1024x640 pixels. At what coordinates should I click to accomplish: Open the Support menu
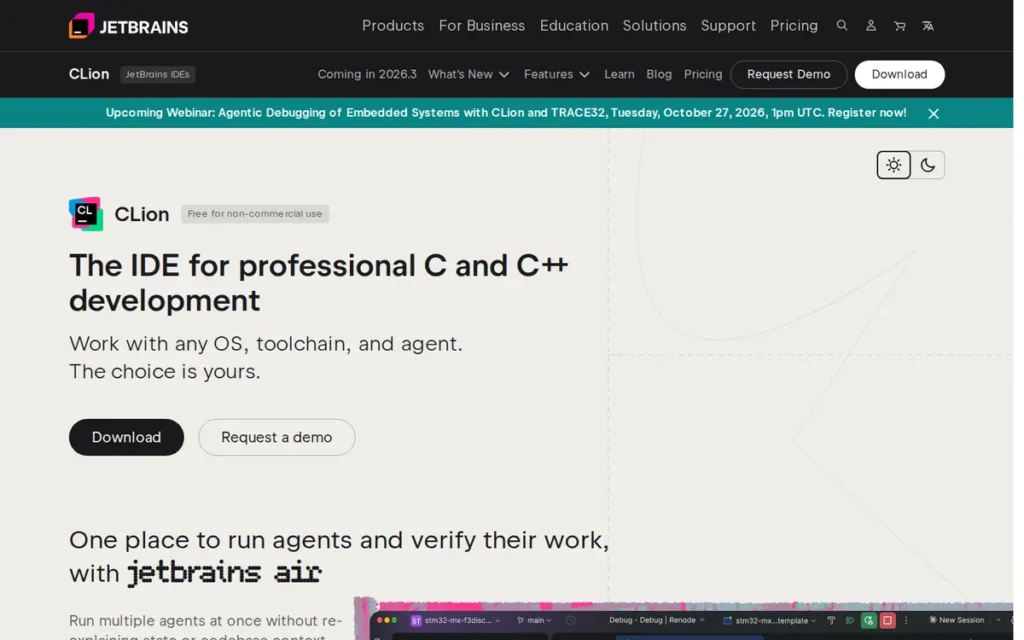[x=728, y=25]
